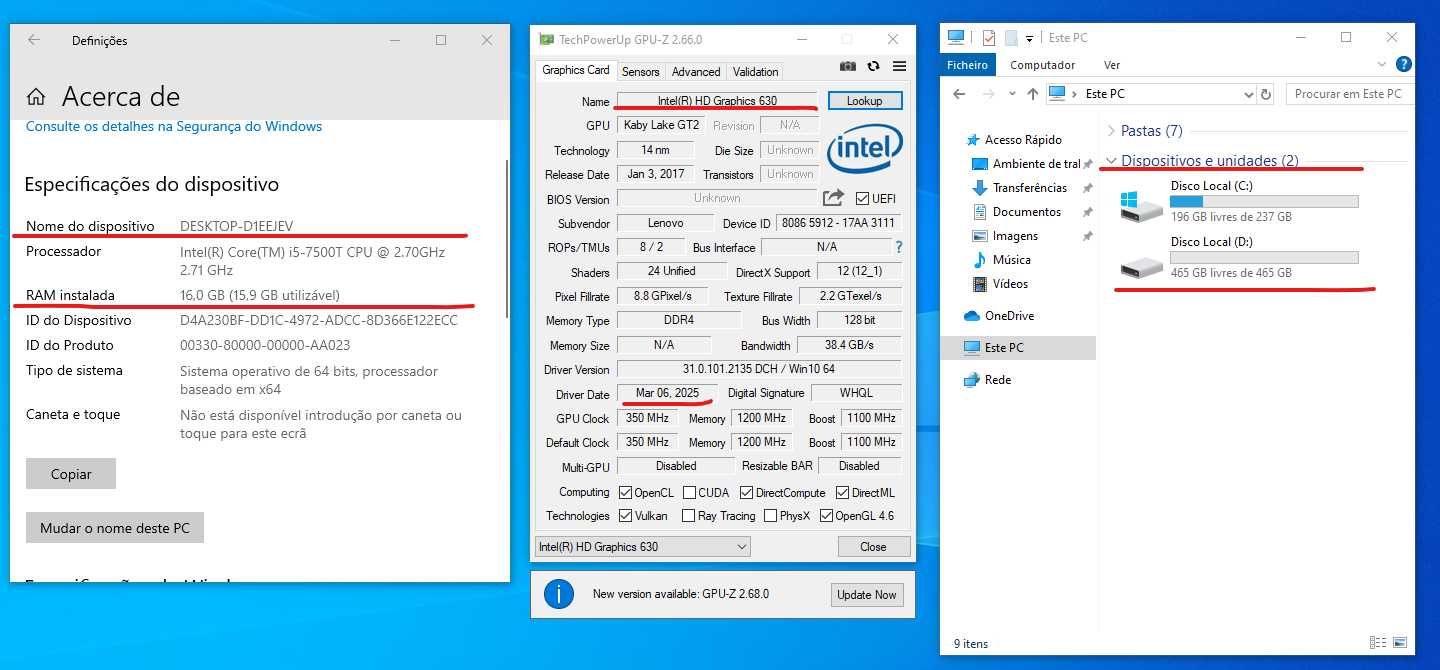Open Disco Local (D:) drive

[x=1238, y=257]
